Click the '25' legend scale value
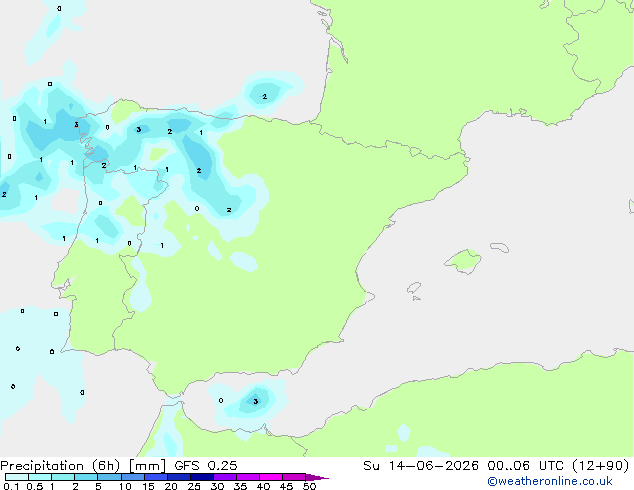The width and height of the screenshot is (634, 490). point(194,486)
